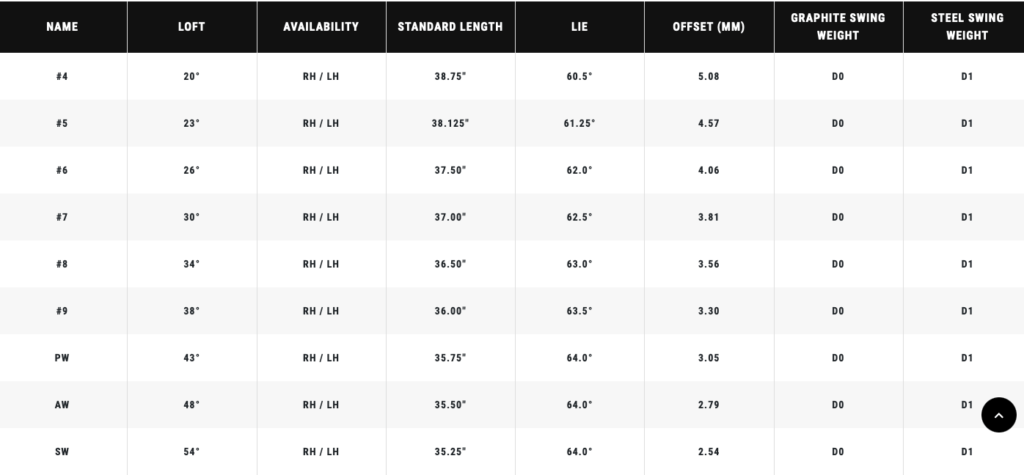The image size is (1024, 475).
Task: Click the scroll-to-top arrow button
Action: 999,415
